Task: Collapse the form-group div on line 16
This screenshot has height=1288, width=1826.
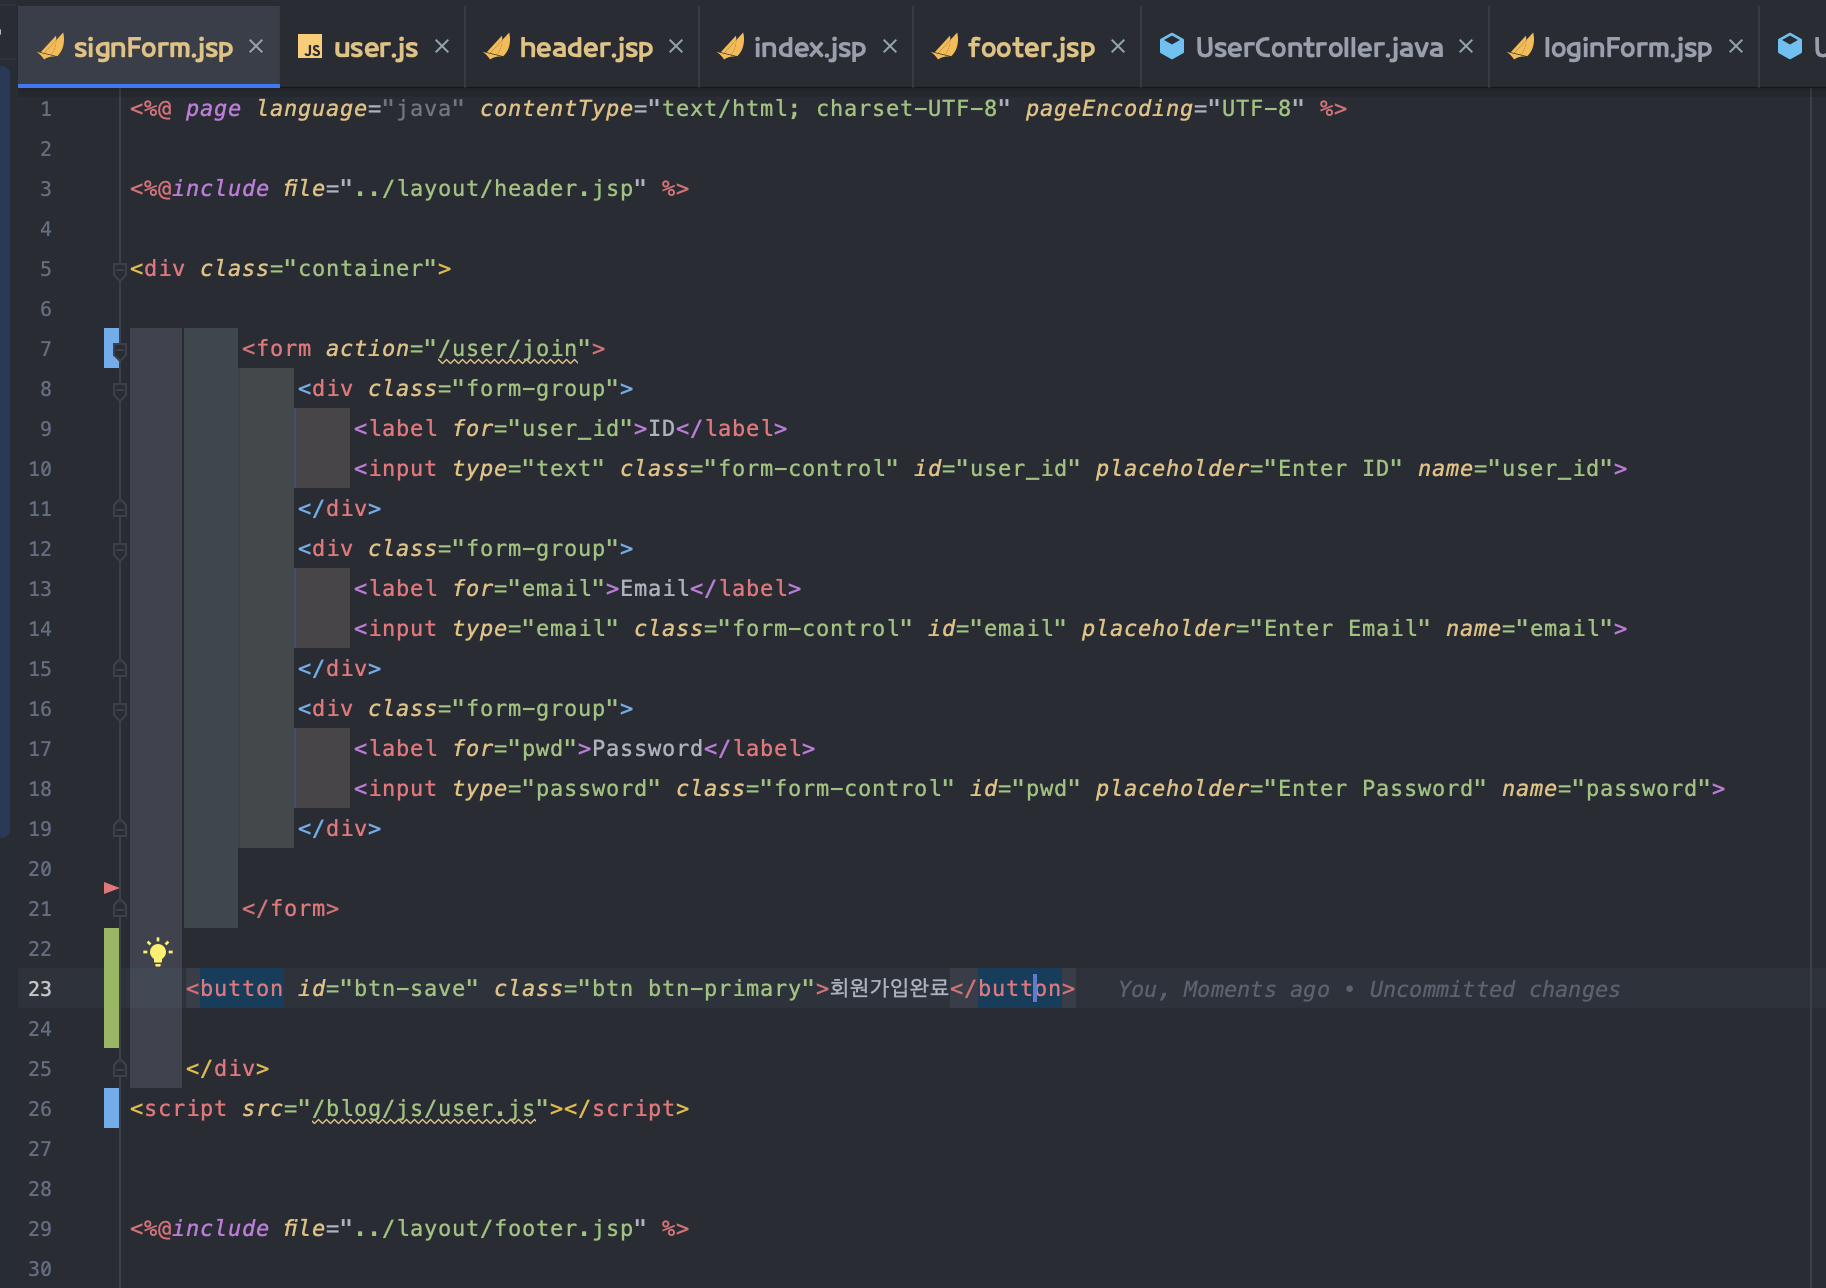Action: click(120, 710)
